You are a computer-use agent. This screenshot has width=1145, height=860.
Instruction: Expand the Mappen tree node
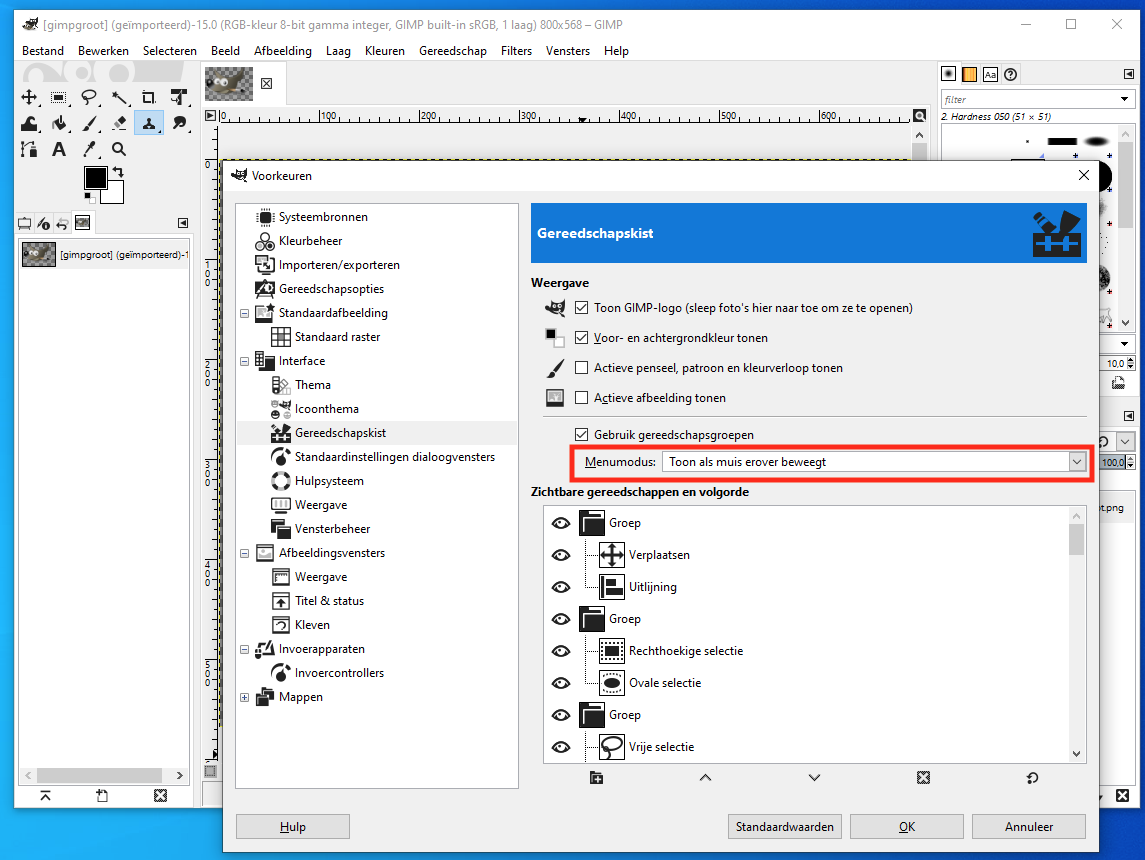click(245, 697)
